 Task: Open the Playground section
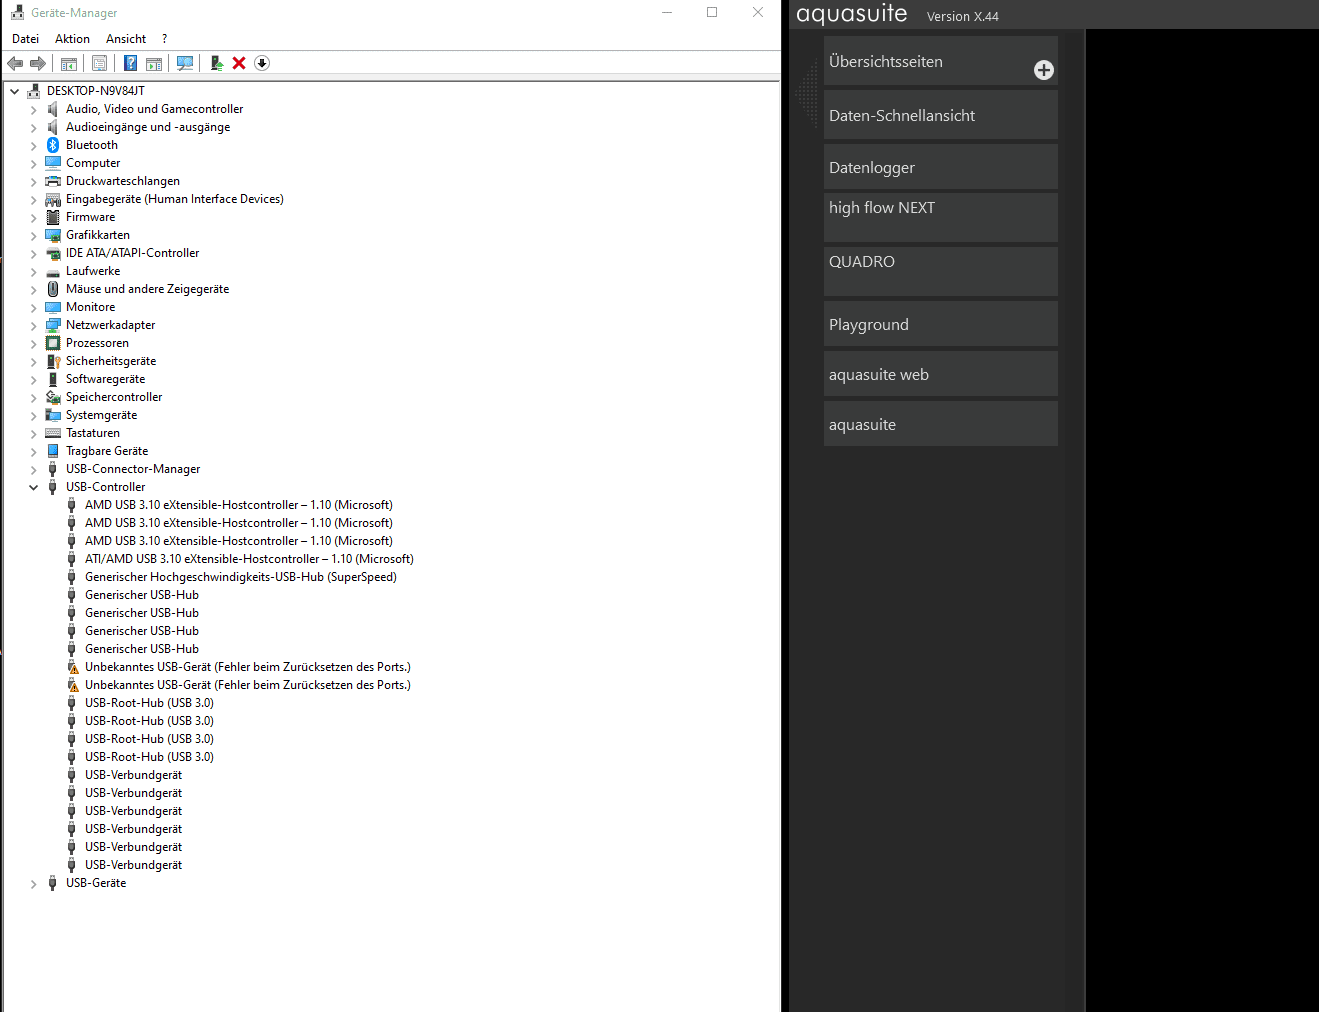(941, 324)
